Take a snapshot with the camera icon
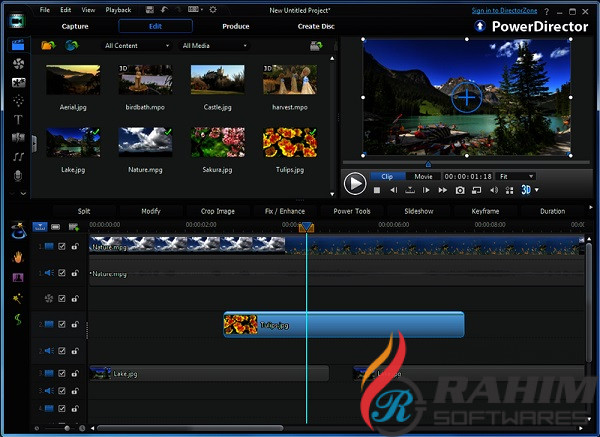The image size is (600, 437). click(460, 190)
